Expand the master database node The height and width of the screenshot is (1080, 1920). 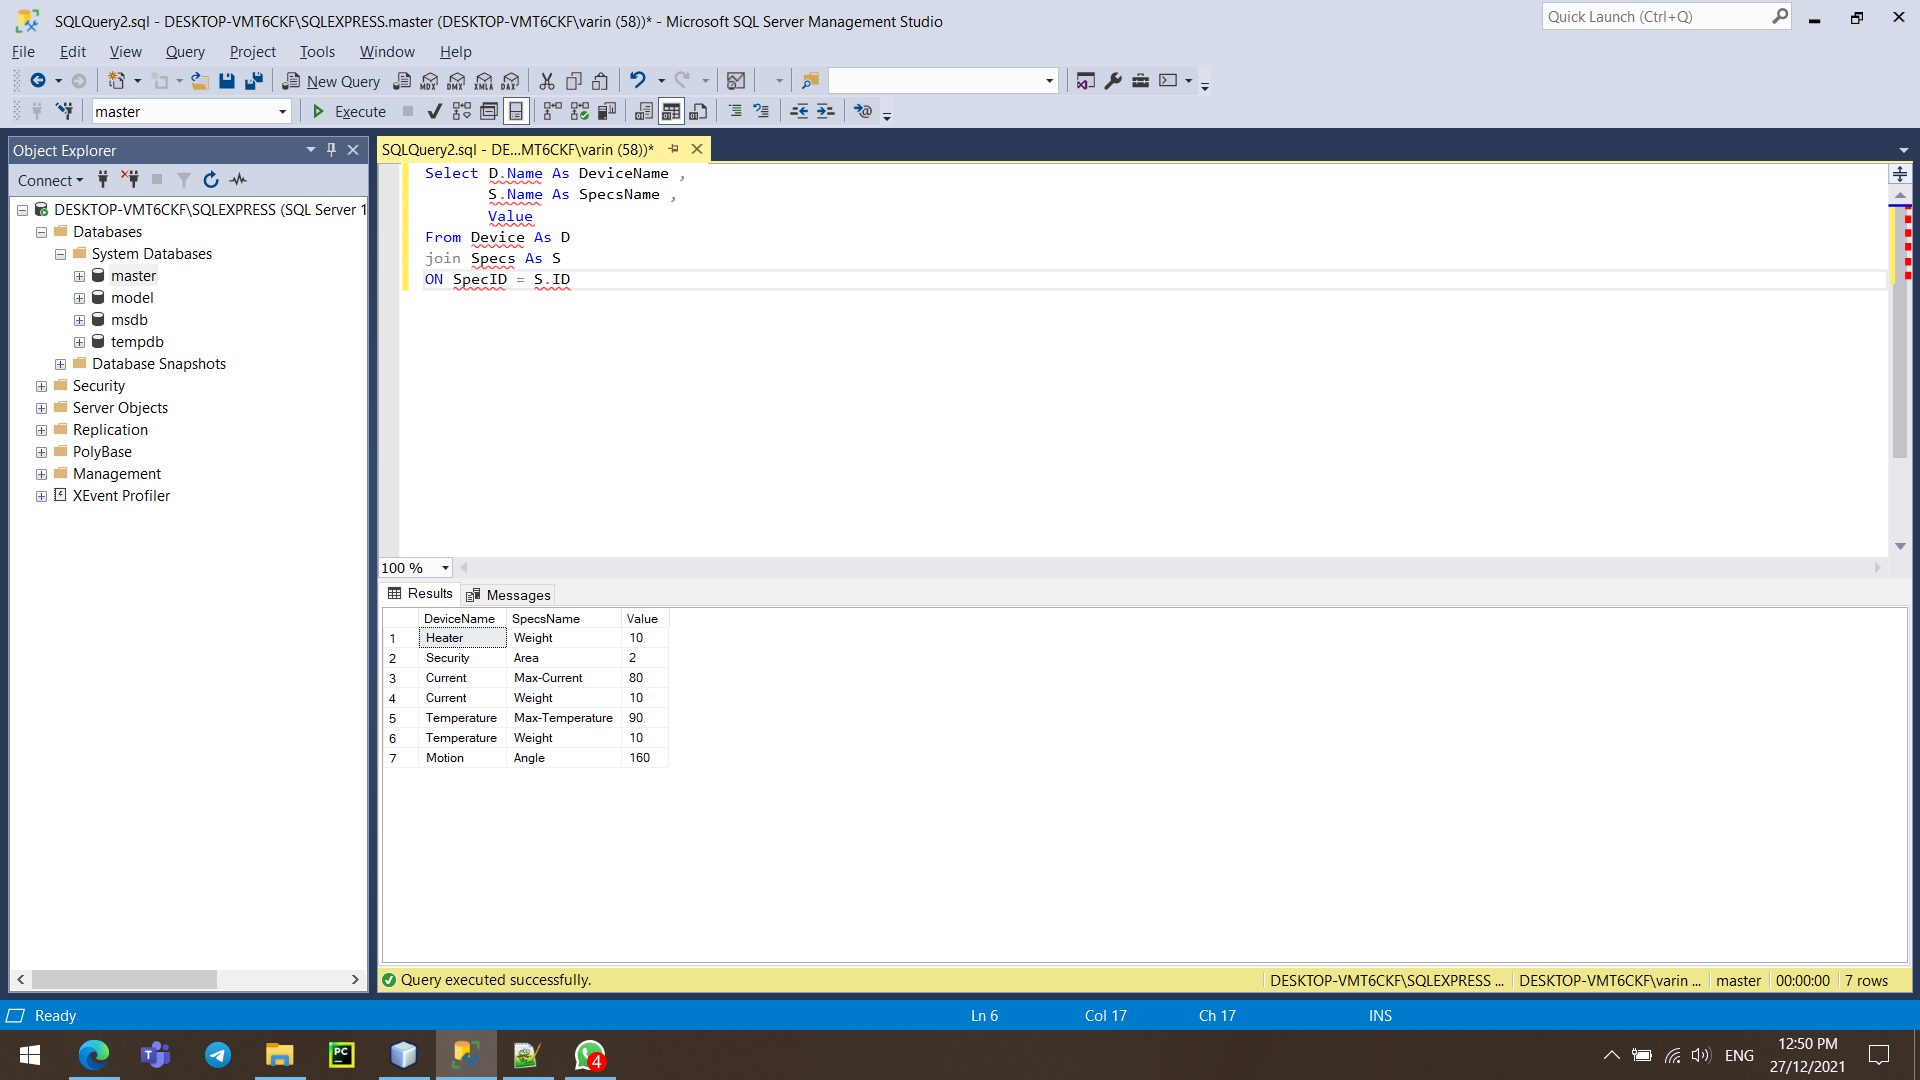79,276
